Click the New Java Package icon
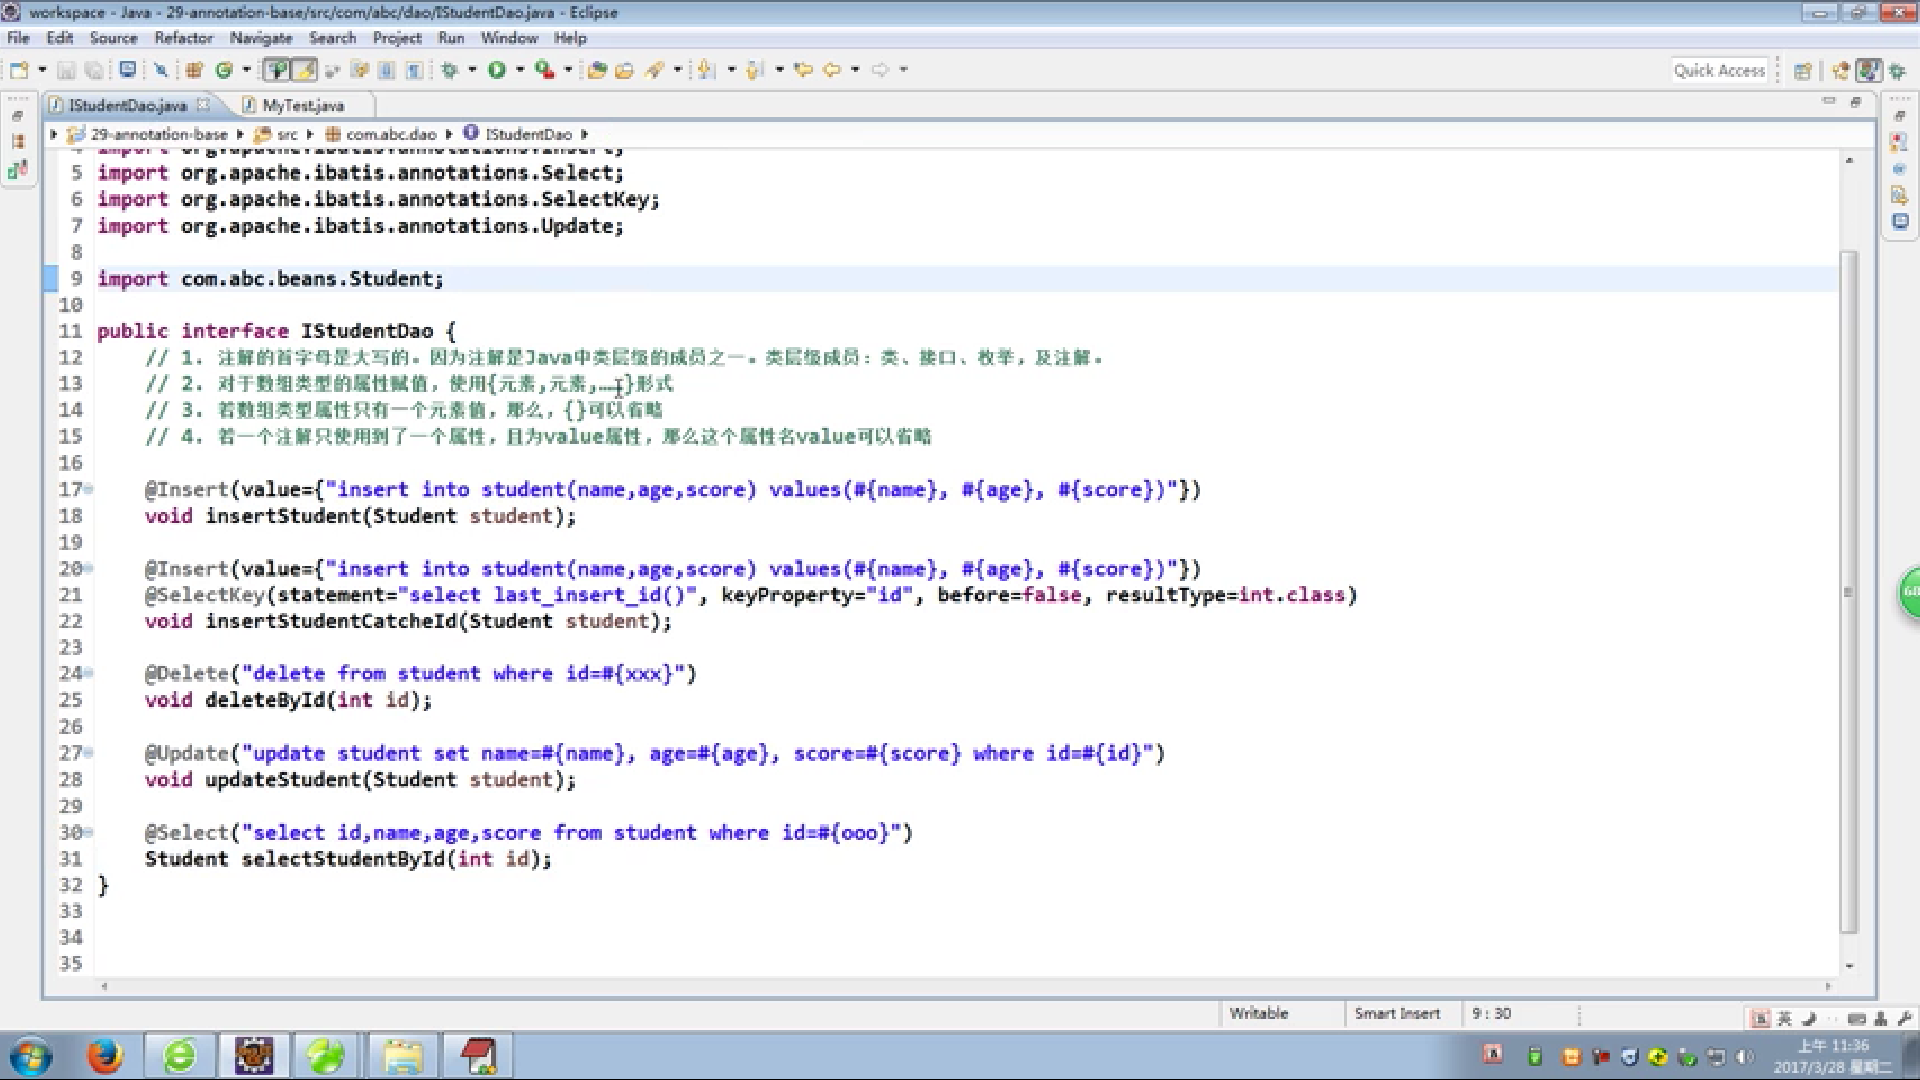The height and width of the screenshot is (1080, 1920). [194, 70]
